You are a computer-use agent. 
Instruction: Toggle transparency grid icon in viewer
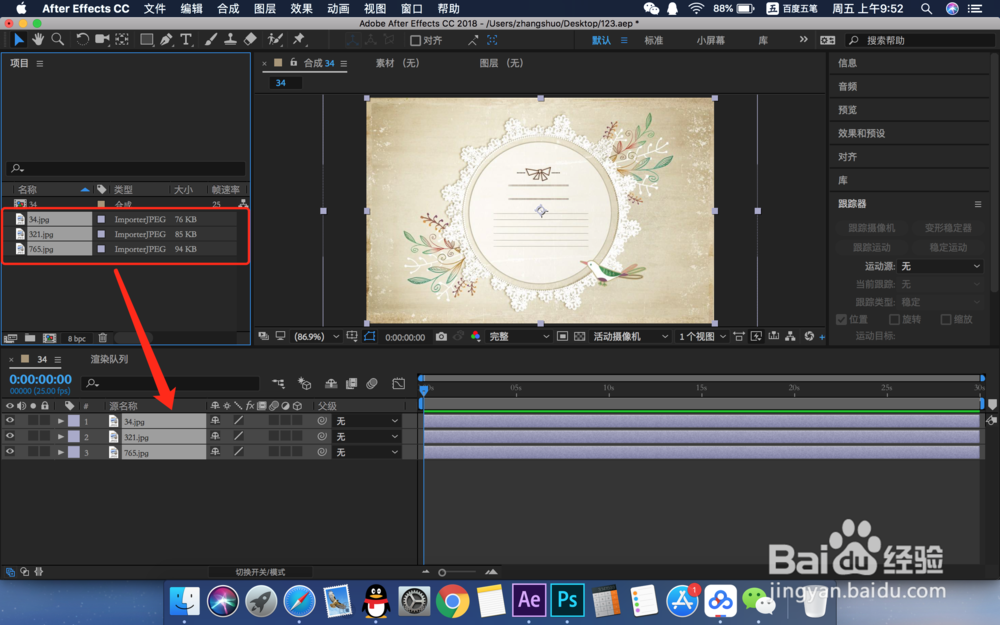tap(579, 336)
